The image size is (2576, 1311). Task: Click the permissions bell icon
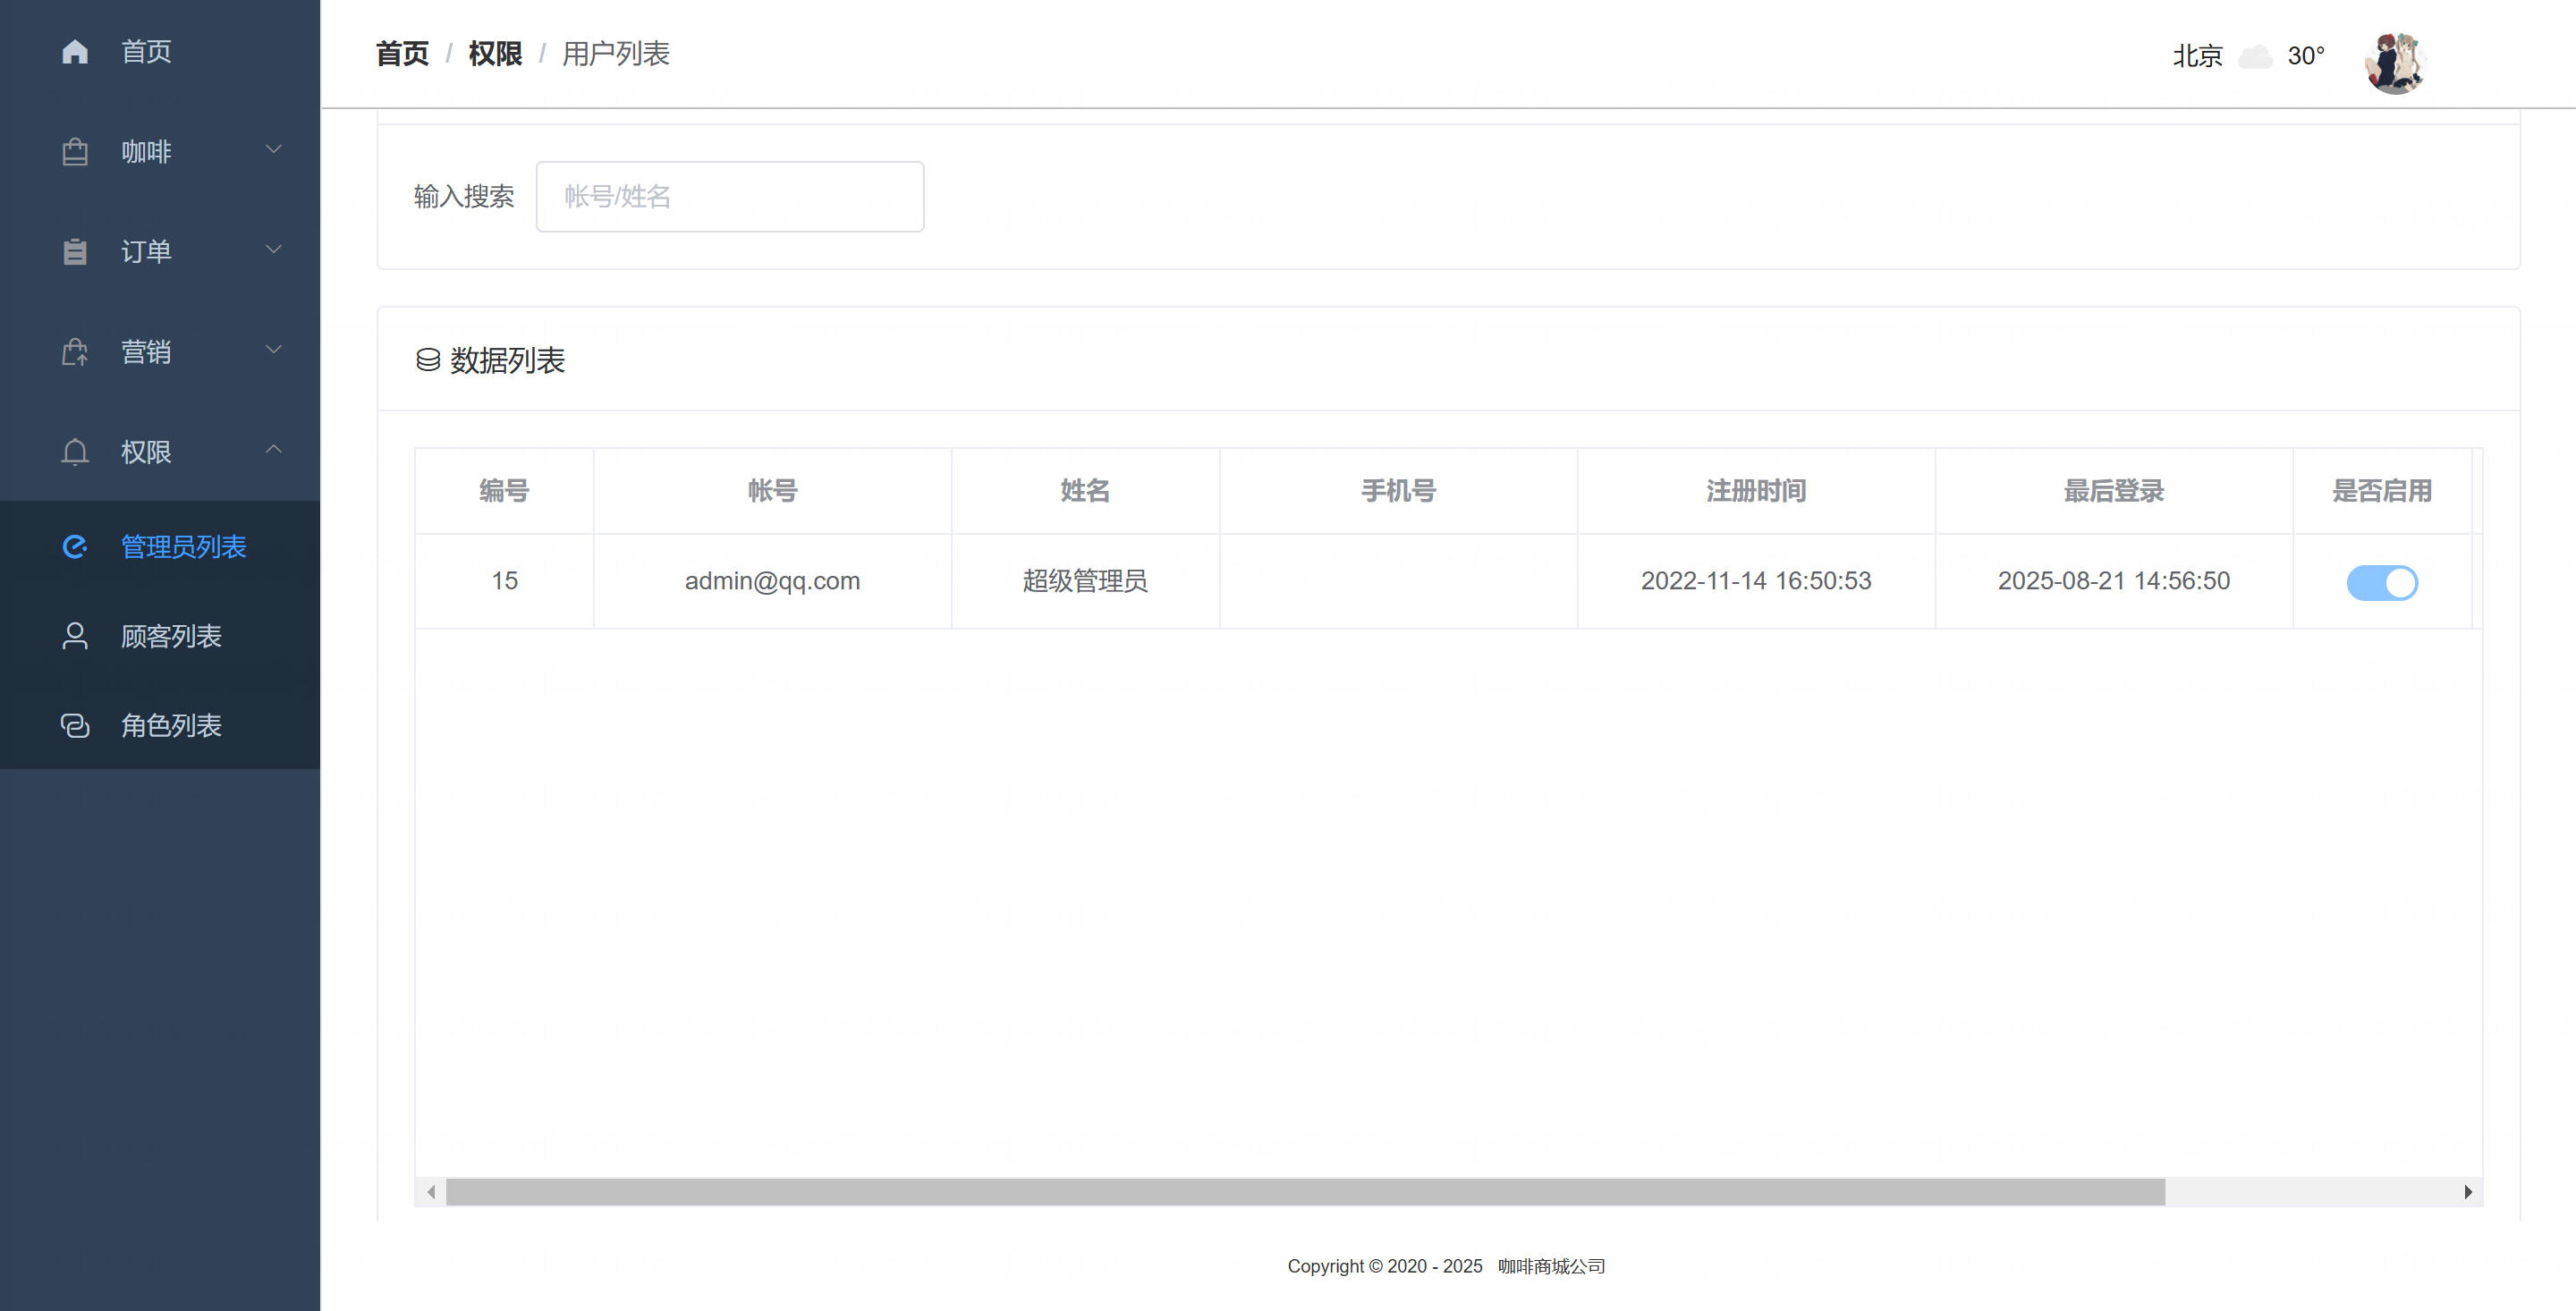point(75,452)
